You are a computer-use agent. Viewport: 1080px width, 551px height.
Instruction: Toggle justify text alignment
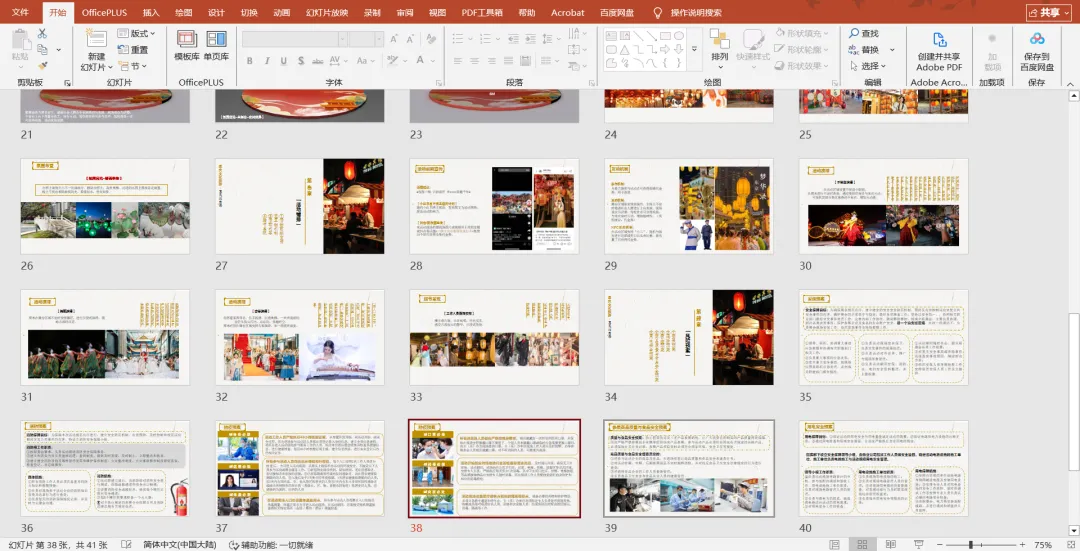508,61
